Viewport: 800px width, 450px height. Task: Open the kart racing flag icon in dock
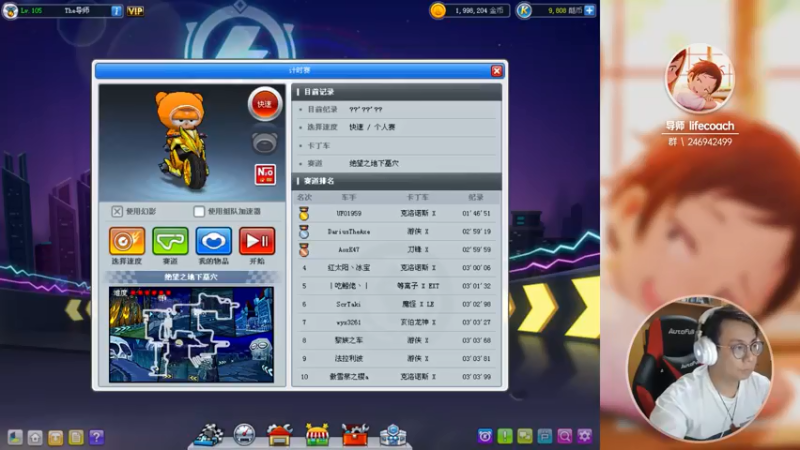[209, 435]
